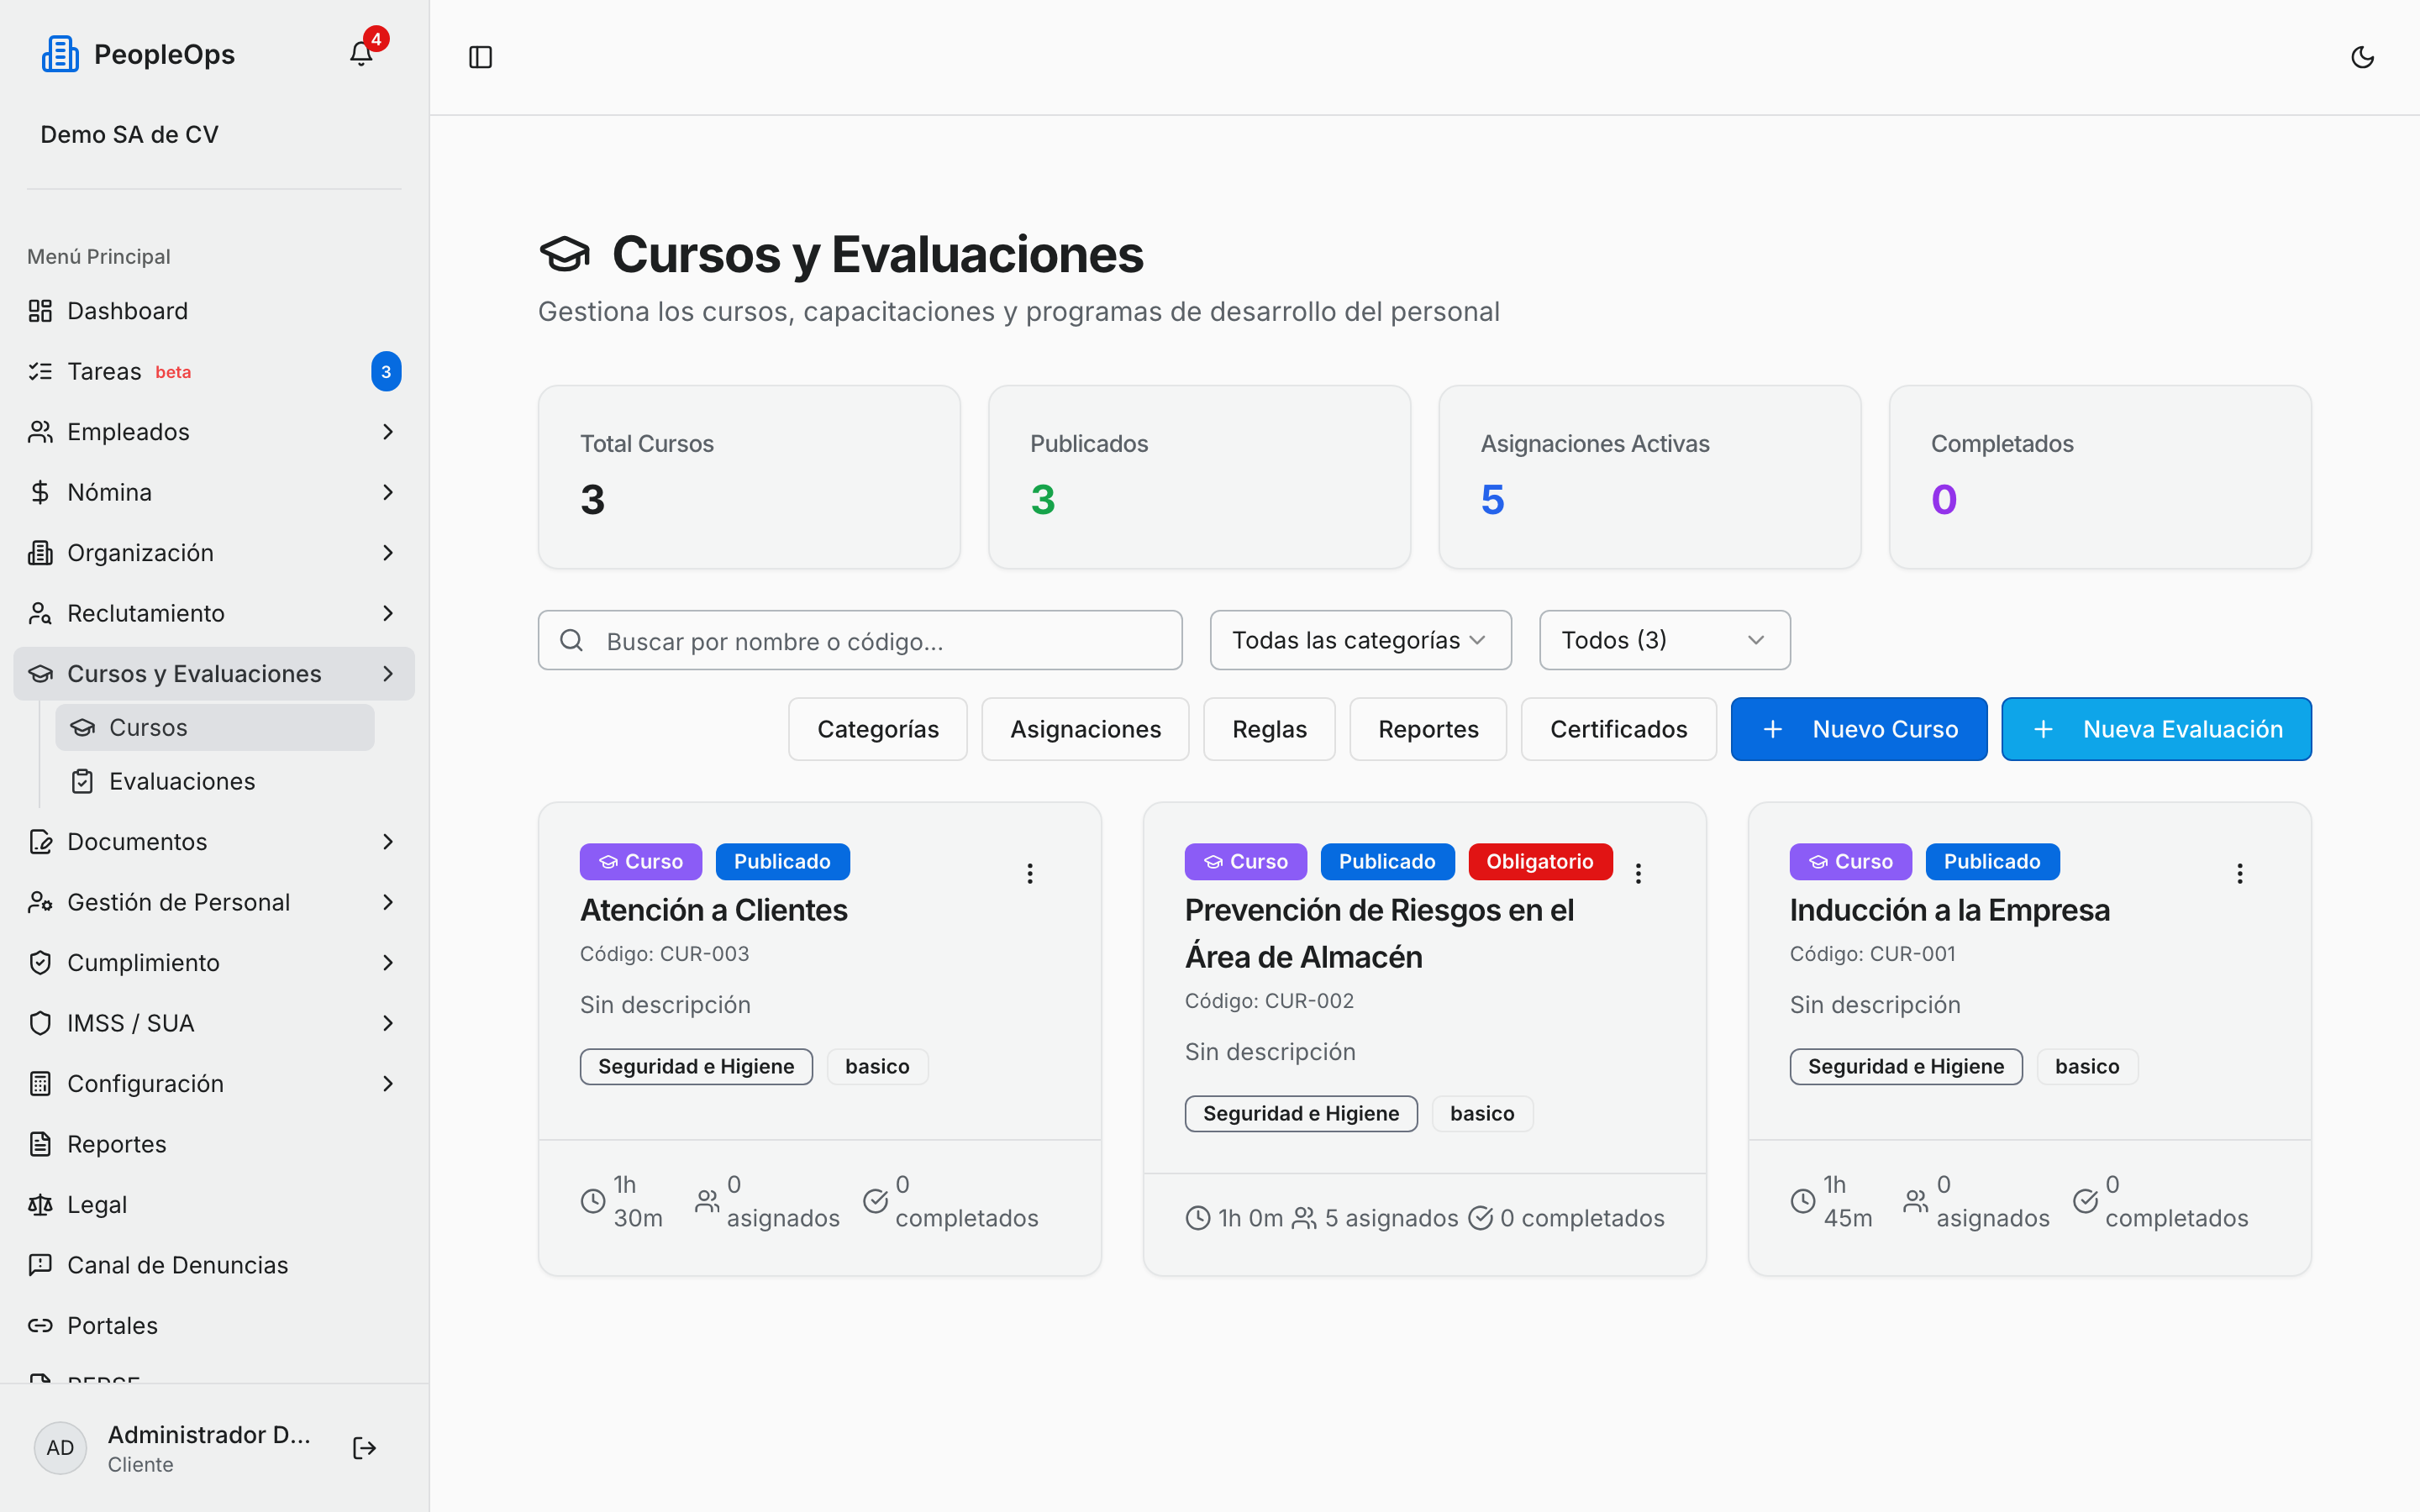Click the Documentos file-edit icon
The width and height of the screenshot is (2420, 1512).
coord(40,842)
